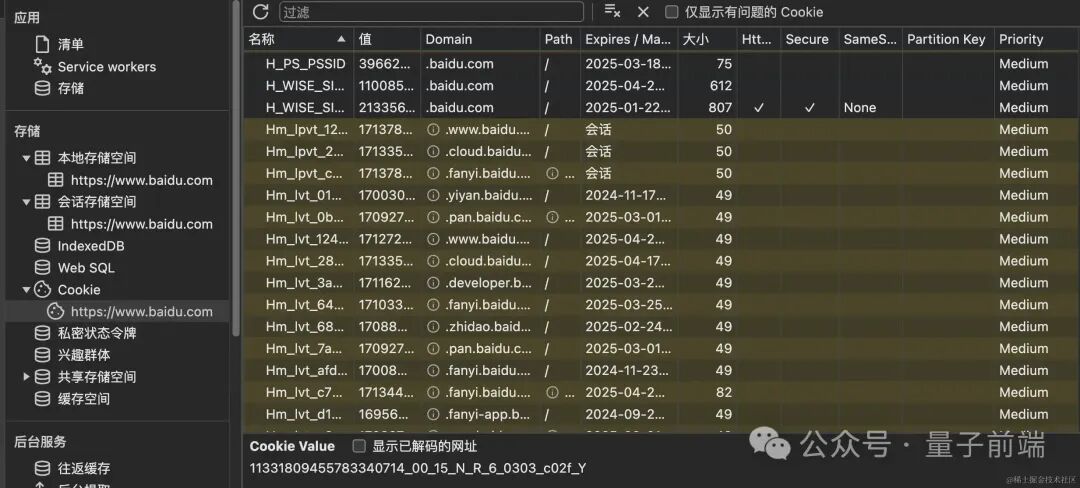Click path info icon in Hm_lpvt_c row
The width and height of the screenshot is (1080, 488).
pos(552,173)
